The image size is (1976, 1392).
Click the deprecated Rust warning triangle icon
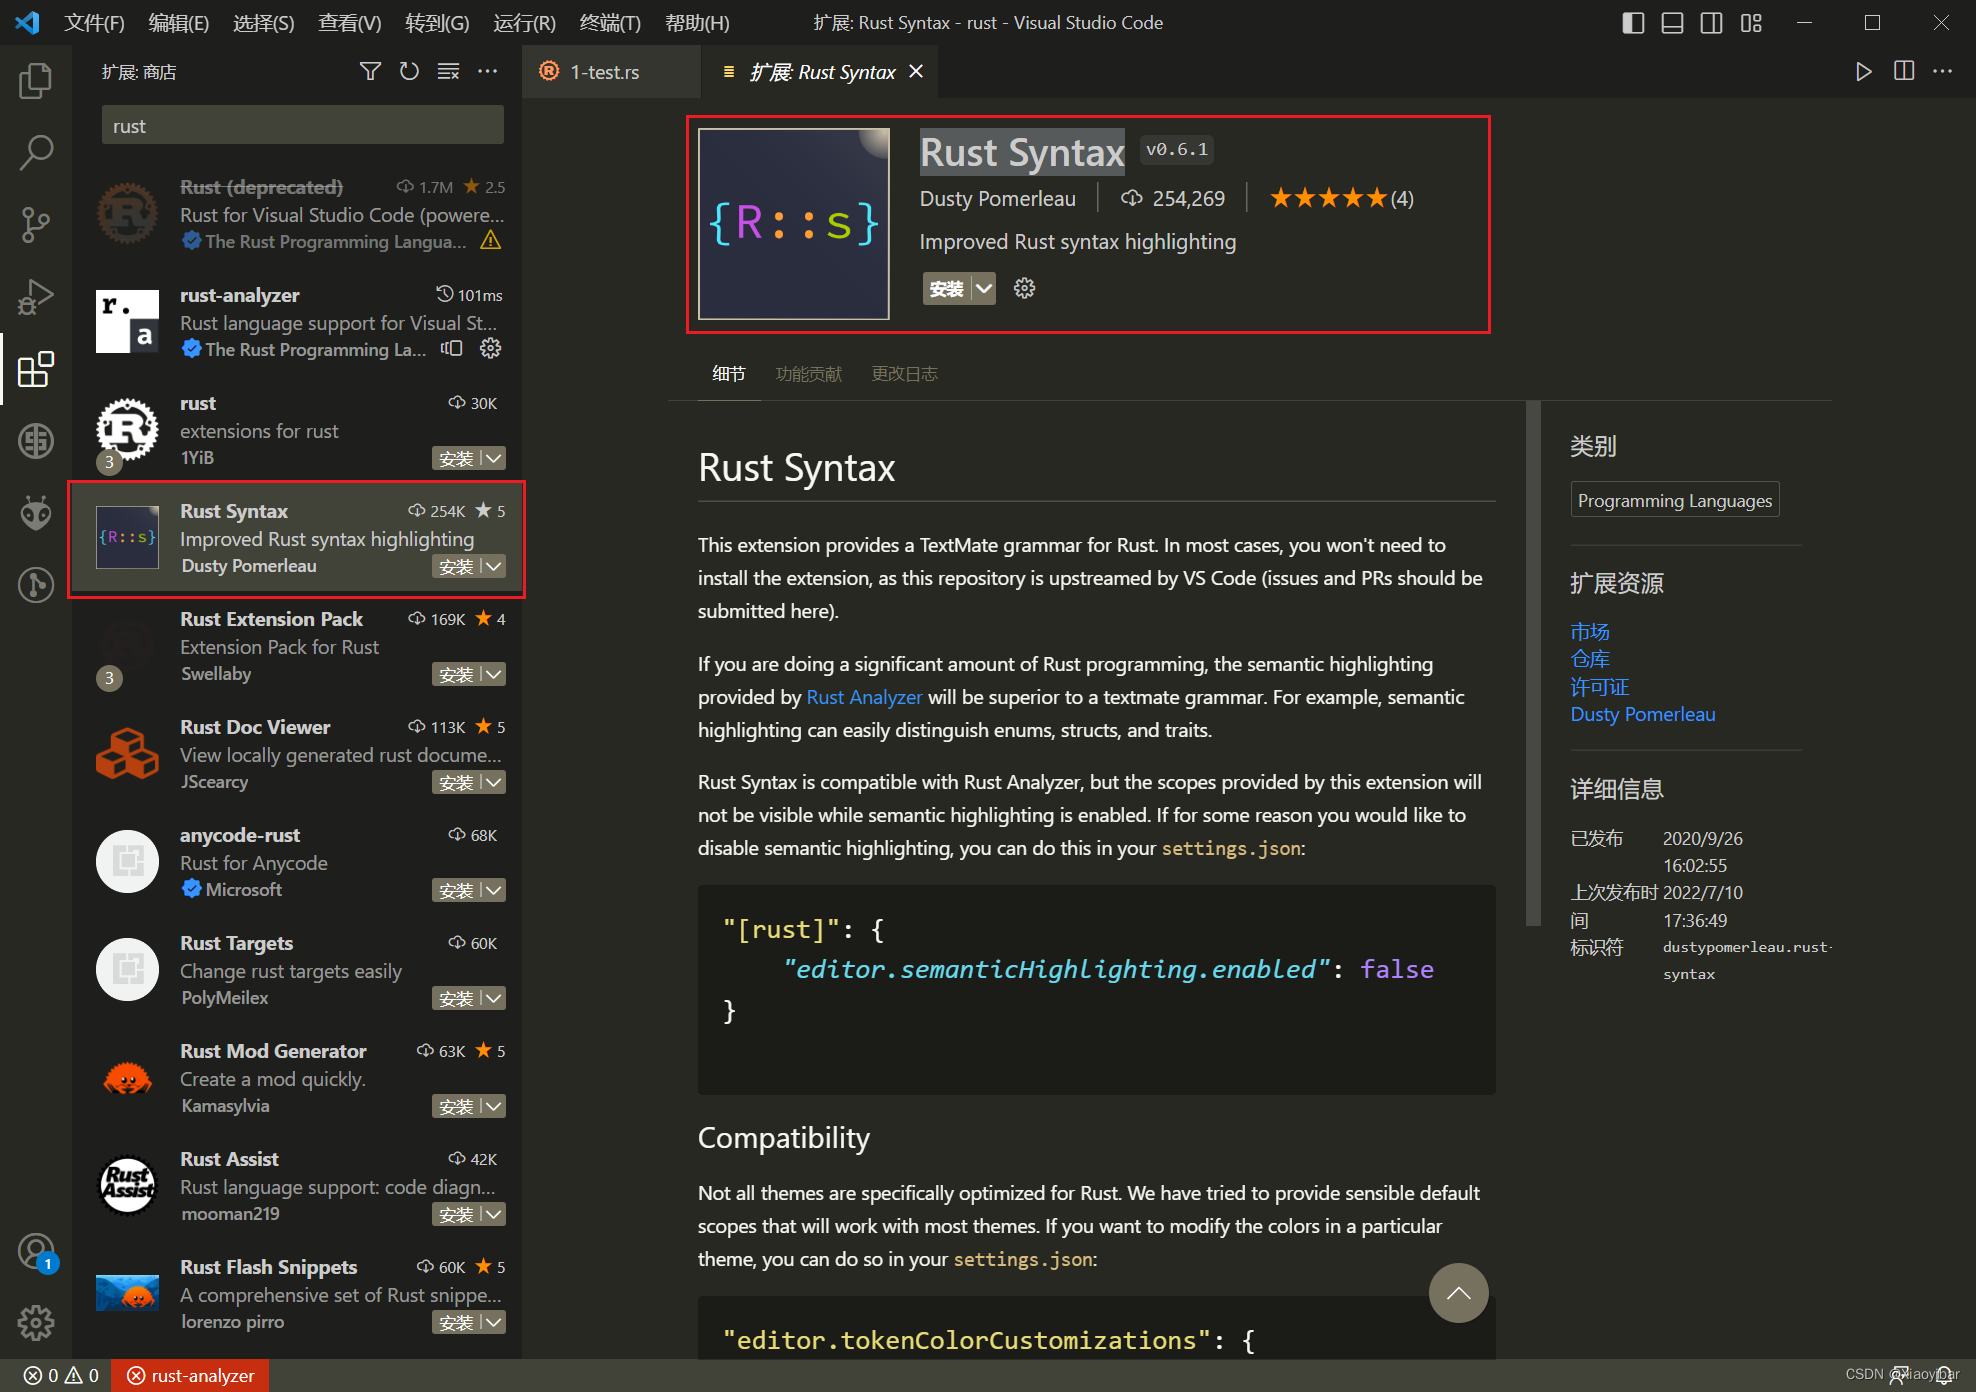[x=490, y=240]
